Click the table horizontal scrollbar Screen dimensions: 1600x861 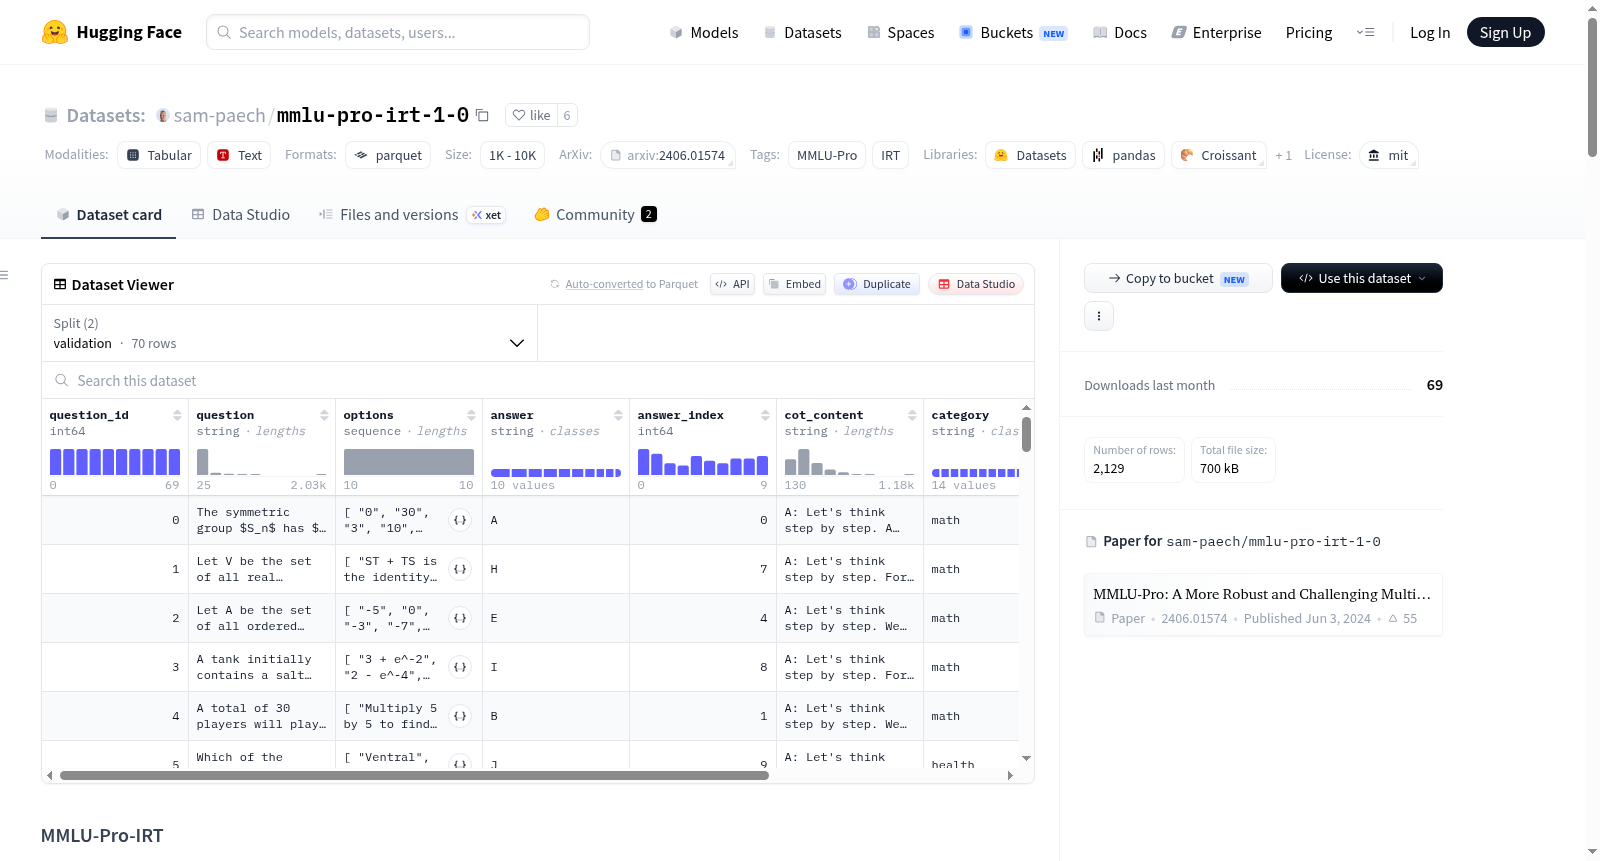[x=414, y=775]
